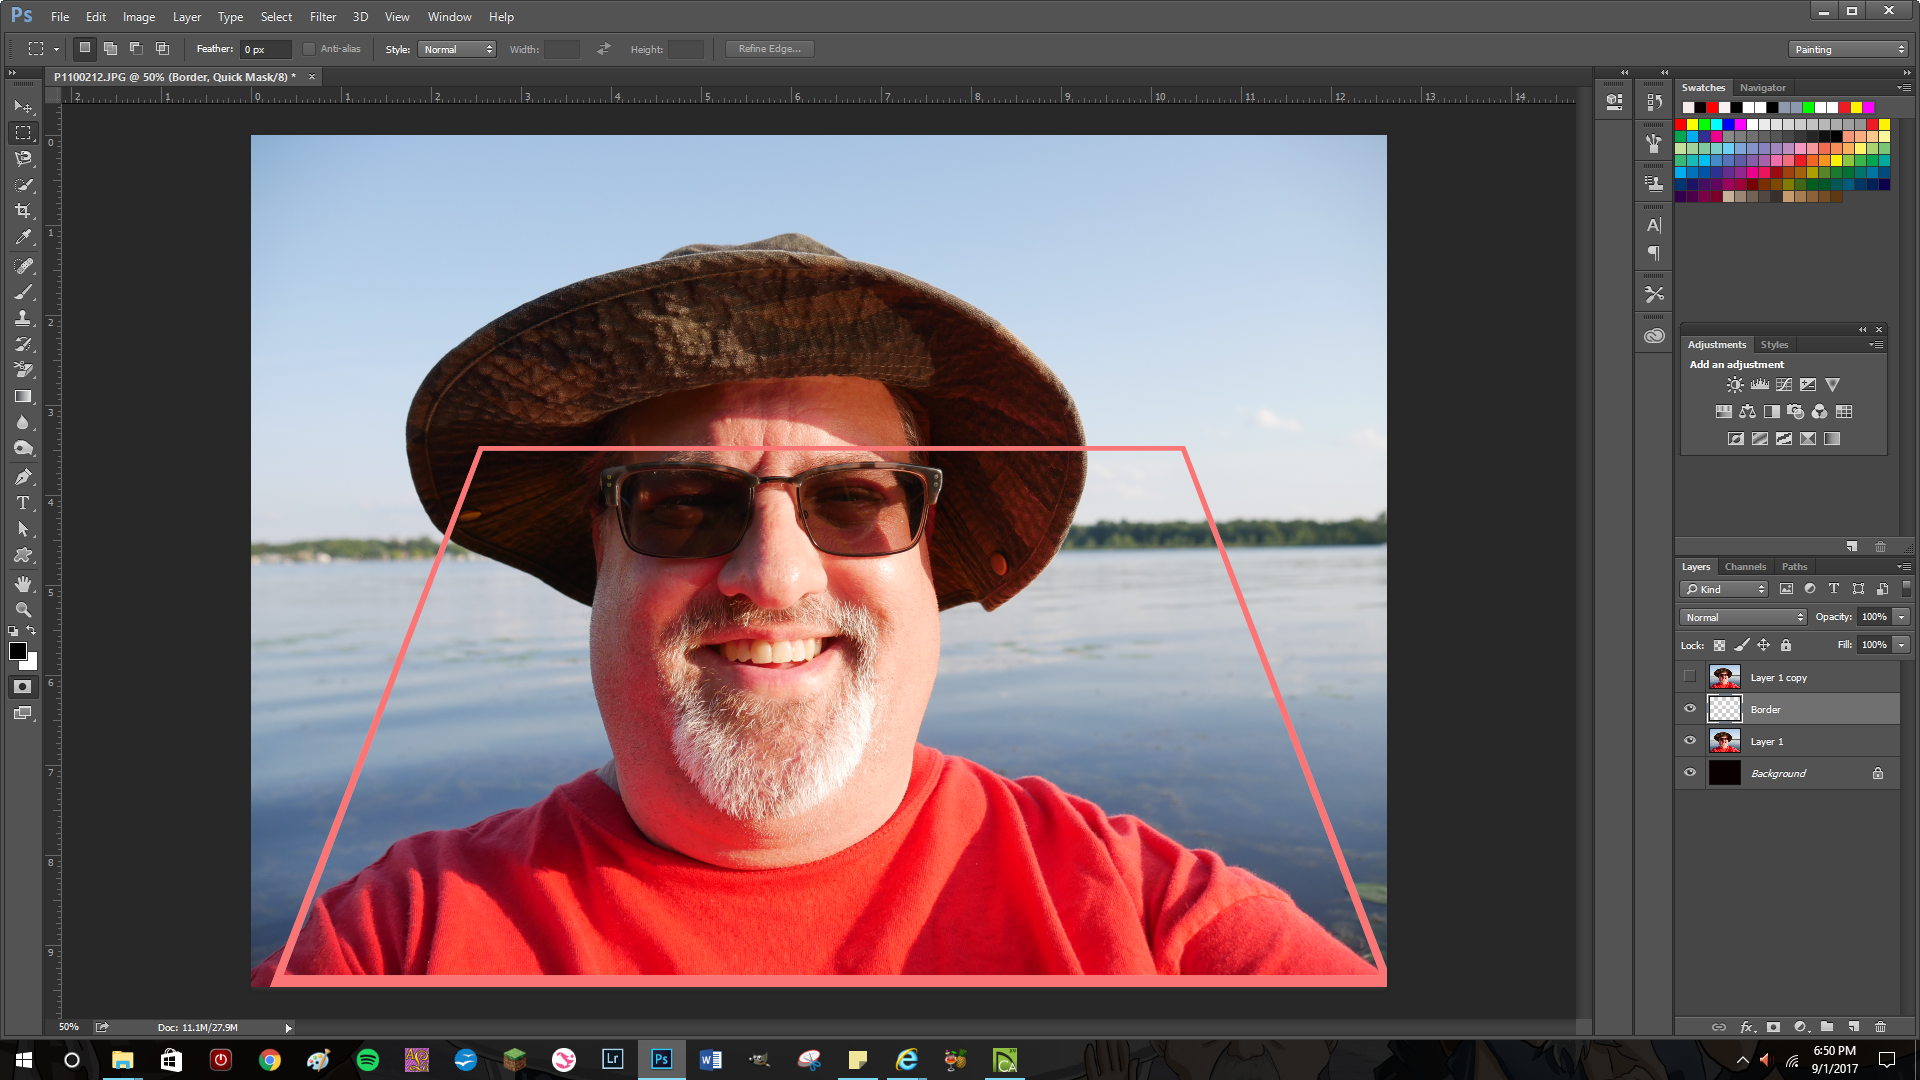The image size is (1920, 1080).
Task: Select the Pen tool
Action: coord(23,477)
